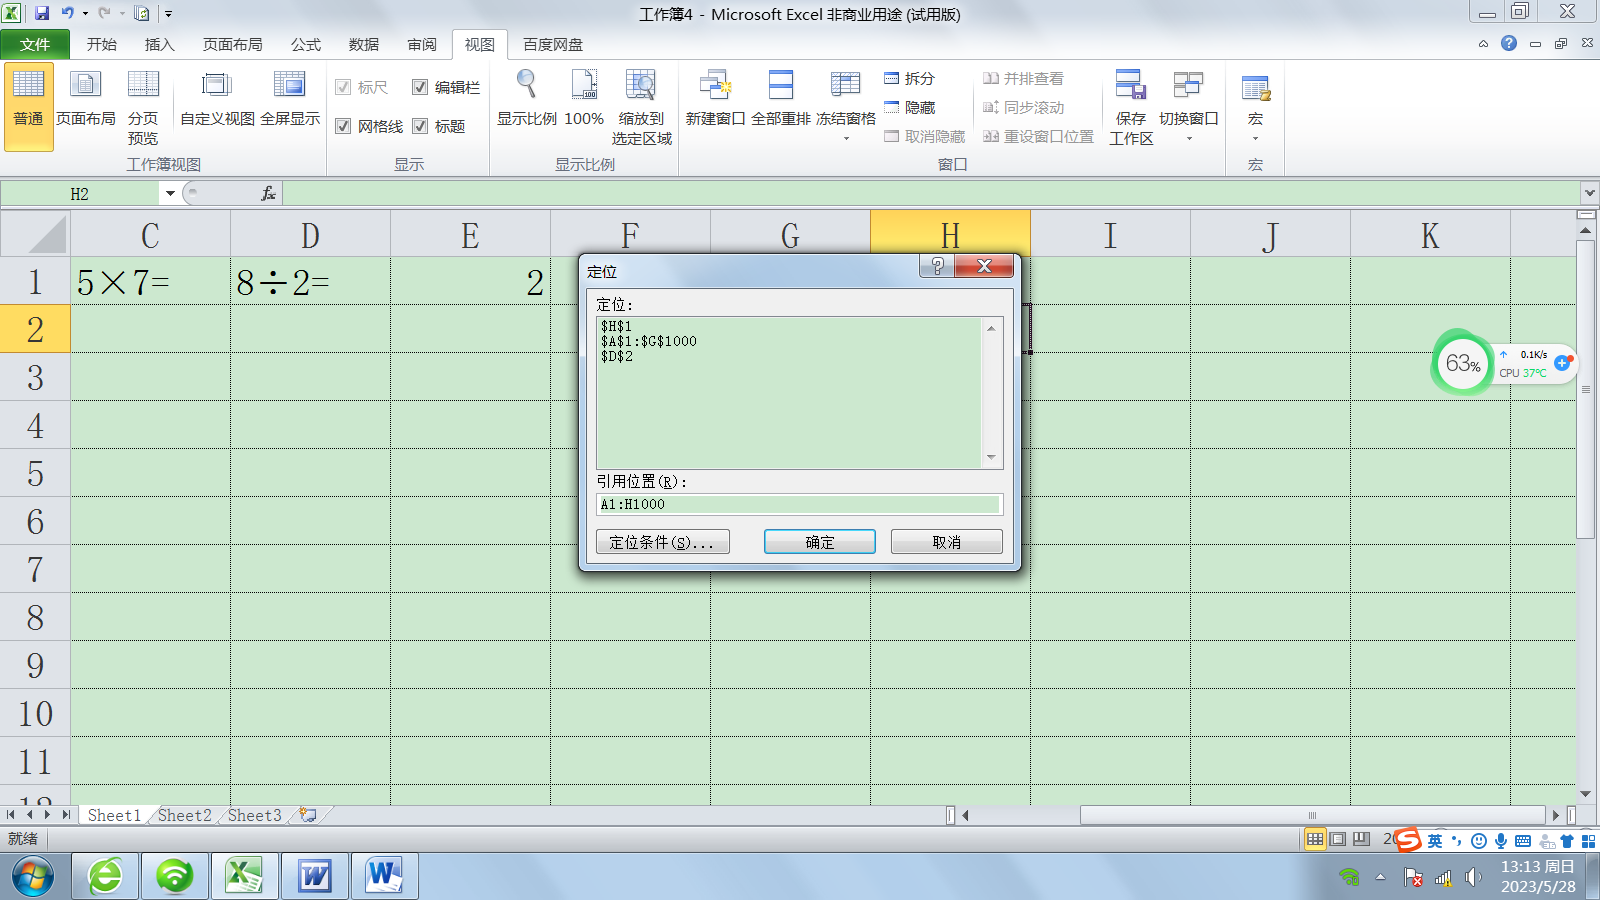This screenshot has height=900, width=1600.
Task: Undo the last action
Action: [x=67, y=13]
